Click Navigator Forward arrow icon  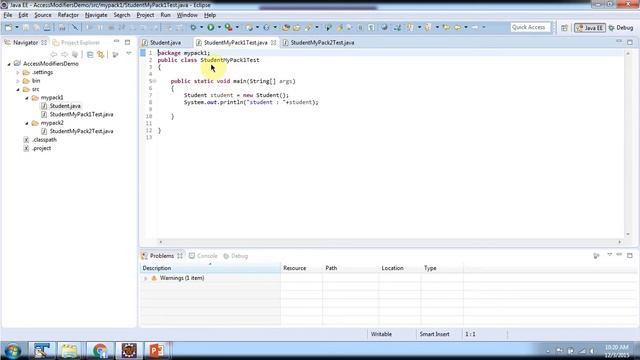(x=64, y=54)
